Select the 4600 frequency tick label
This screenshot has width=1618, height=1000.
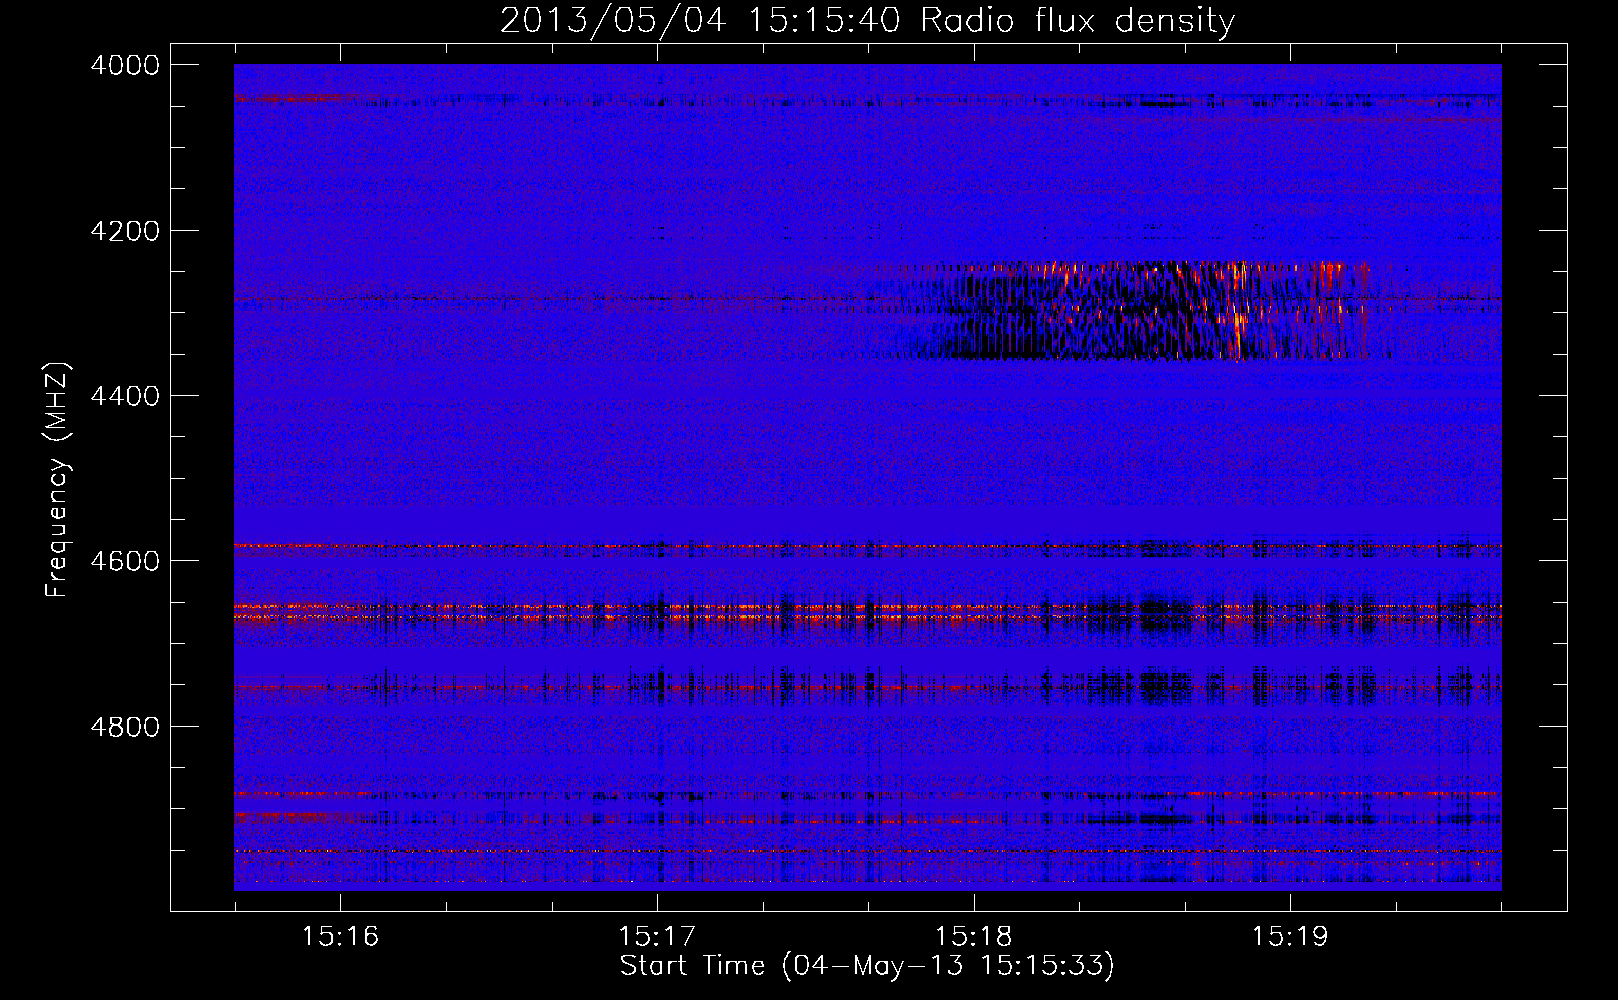[x=125, y=561]
